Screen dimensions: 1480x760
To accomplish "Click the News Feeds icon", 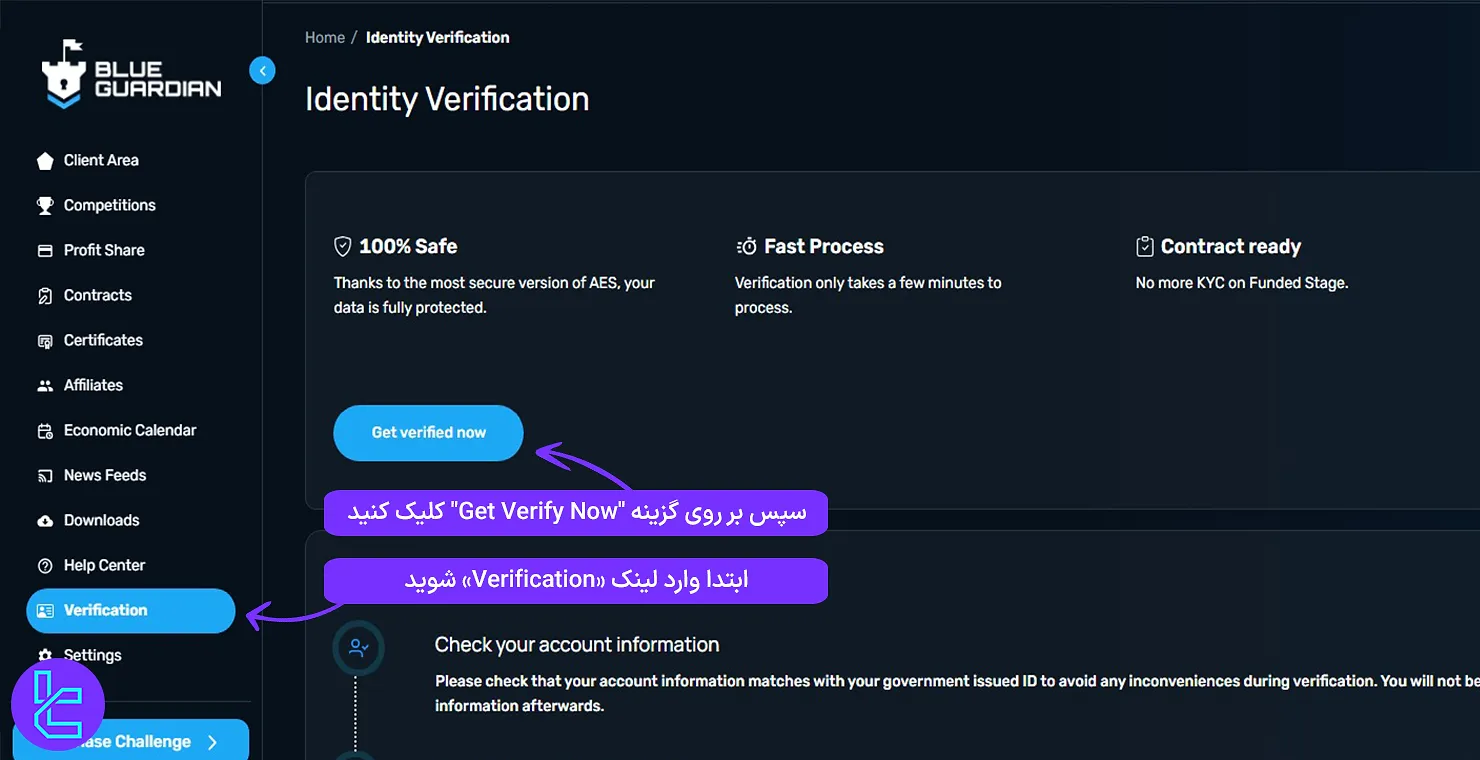I will 45,475.
